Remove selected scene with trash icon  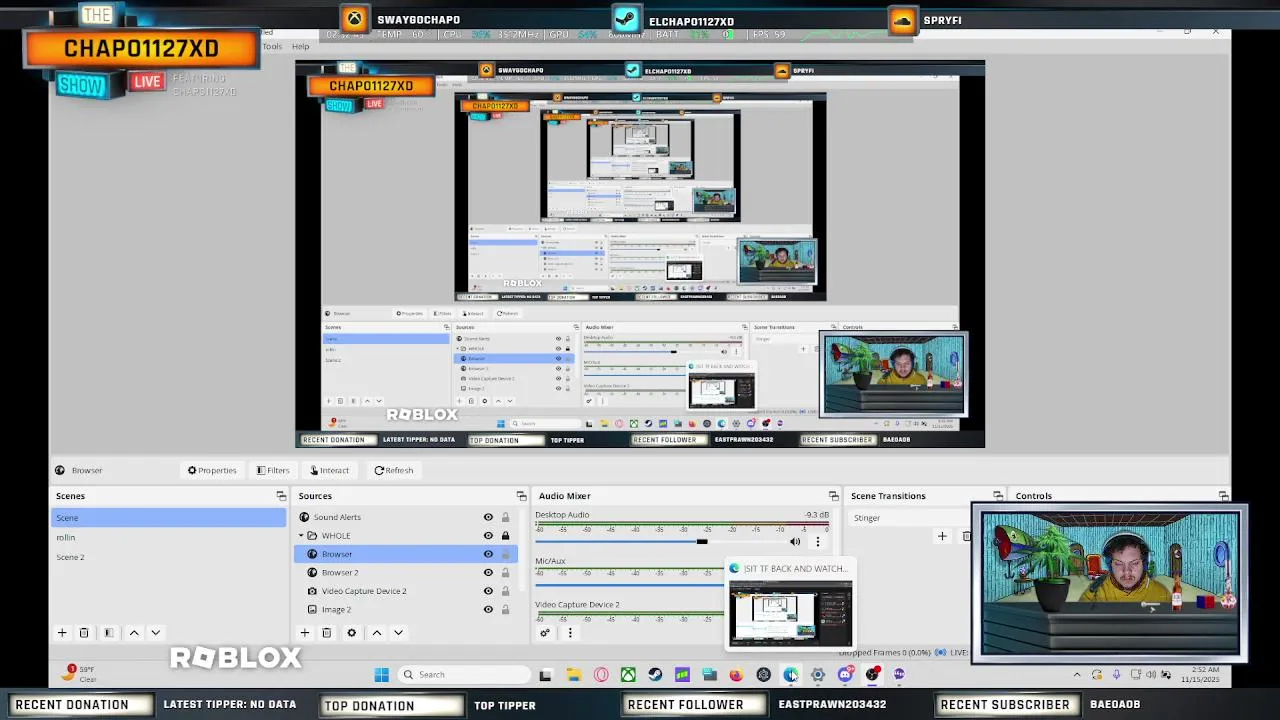[84, 633]
